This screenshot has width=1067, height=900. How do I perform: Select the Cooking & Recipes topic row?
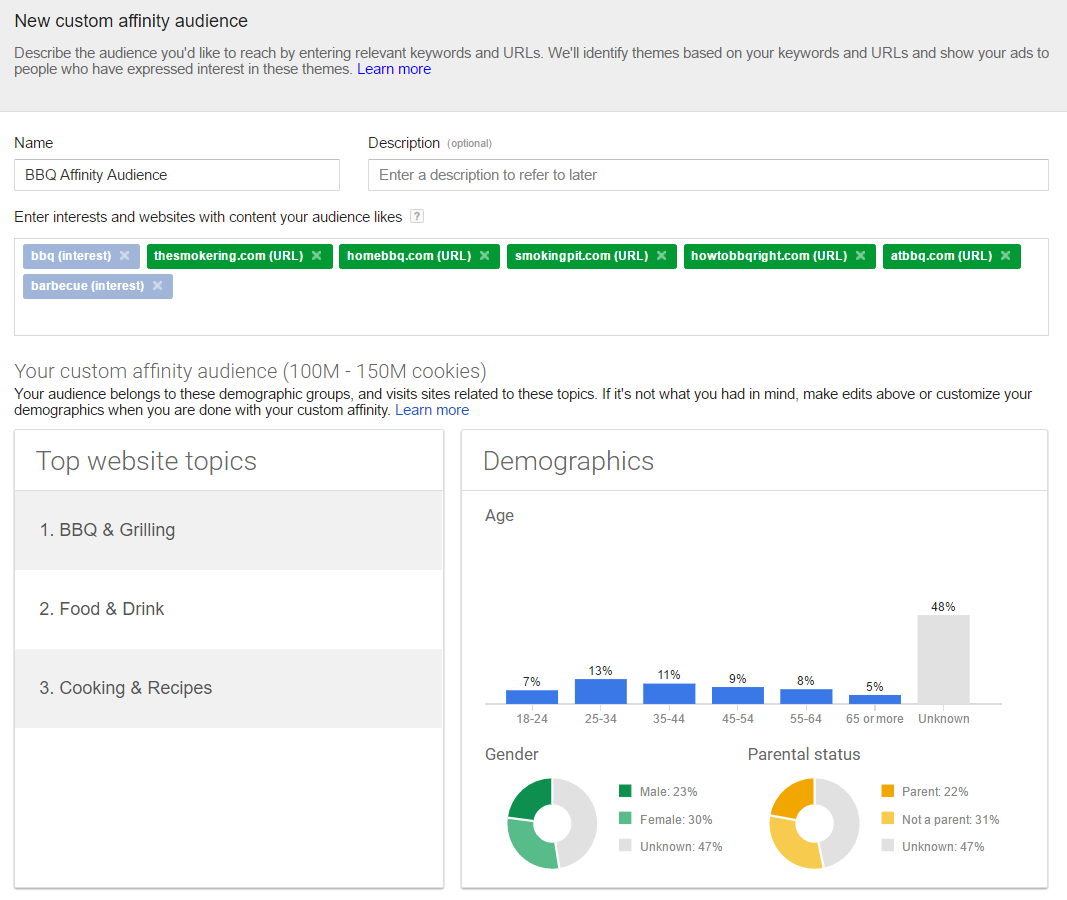coord(229,688)
